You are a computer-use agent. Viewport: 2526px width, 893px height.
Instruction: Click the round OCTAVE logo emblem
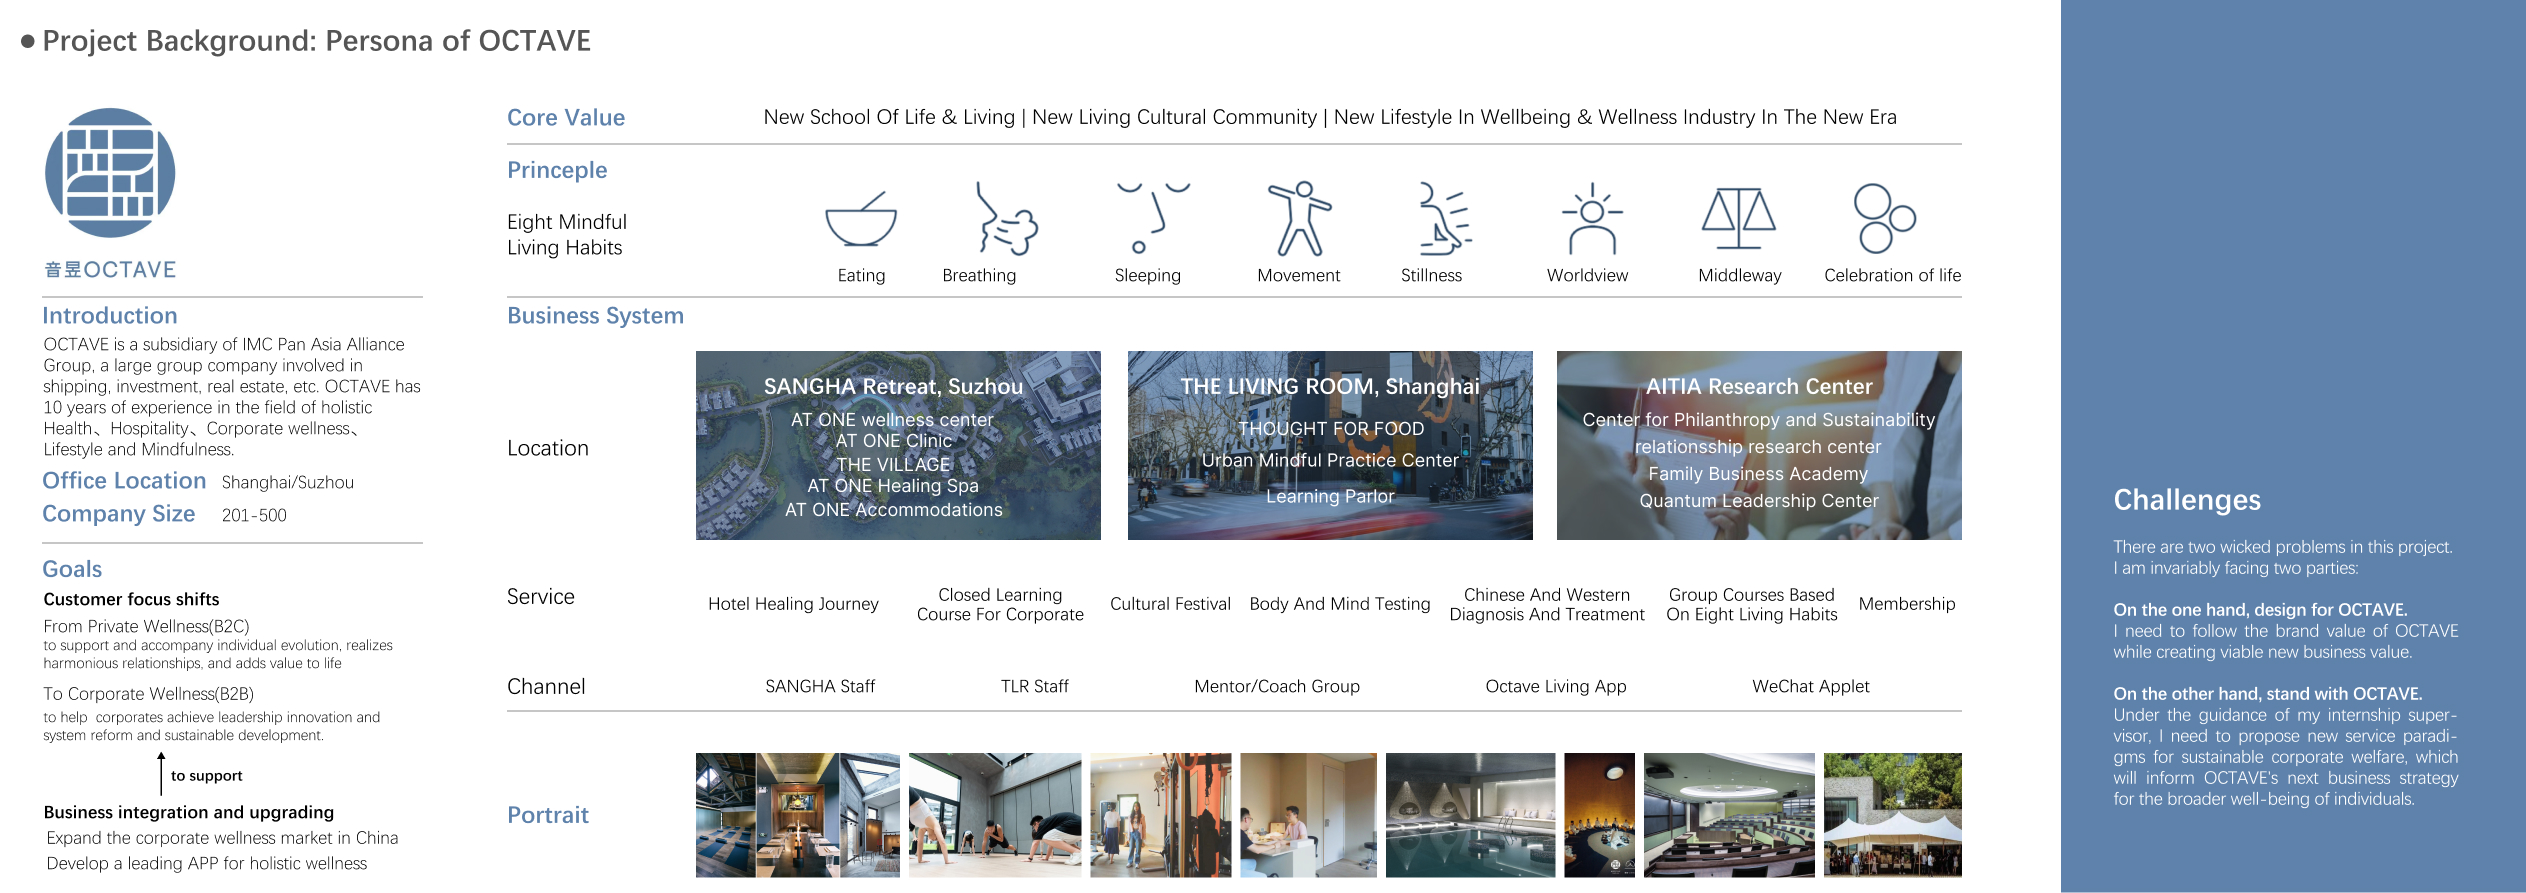(x=110, y=173)
